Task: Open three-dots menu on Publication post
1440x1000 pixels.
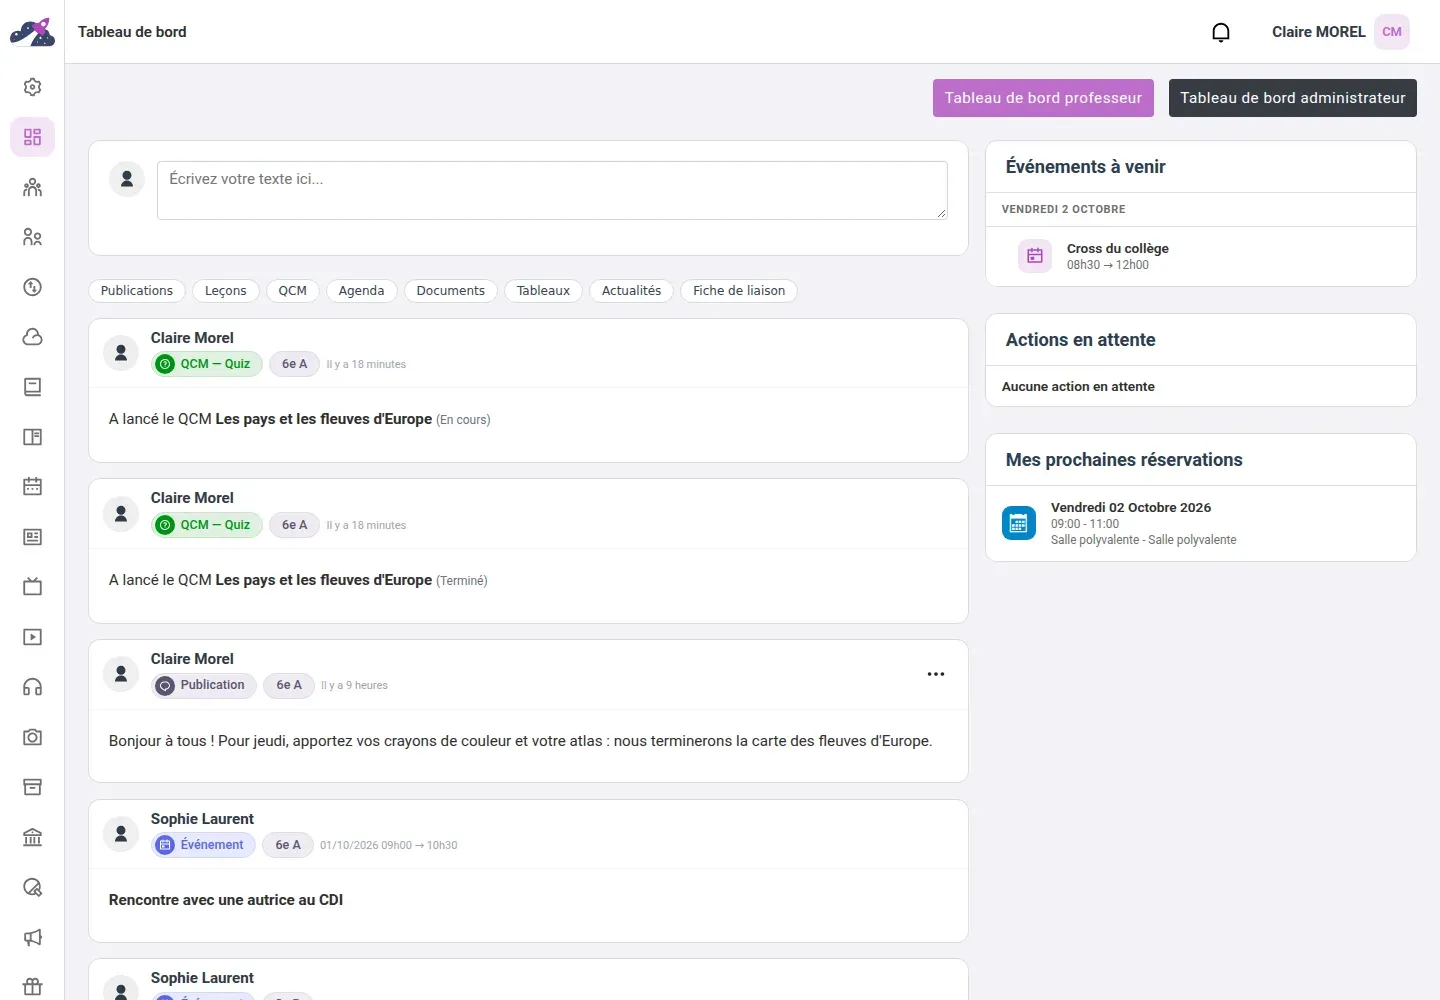Action: [x=936, y=674]
